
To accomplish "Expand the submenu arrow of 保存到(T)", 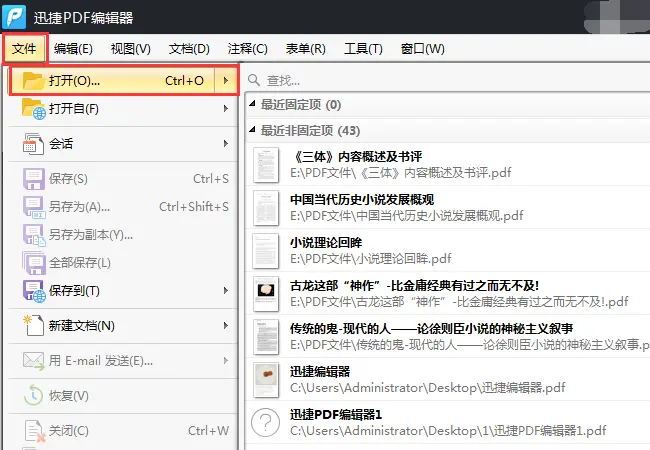I will pos(226,290).
